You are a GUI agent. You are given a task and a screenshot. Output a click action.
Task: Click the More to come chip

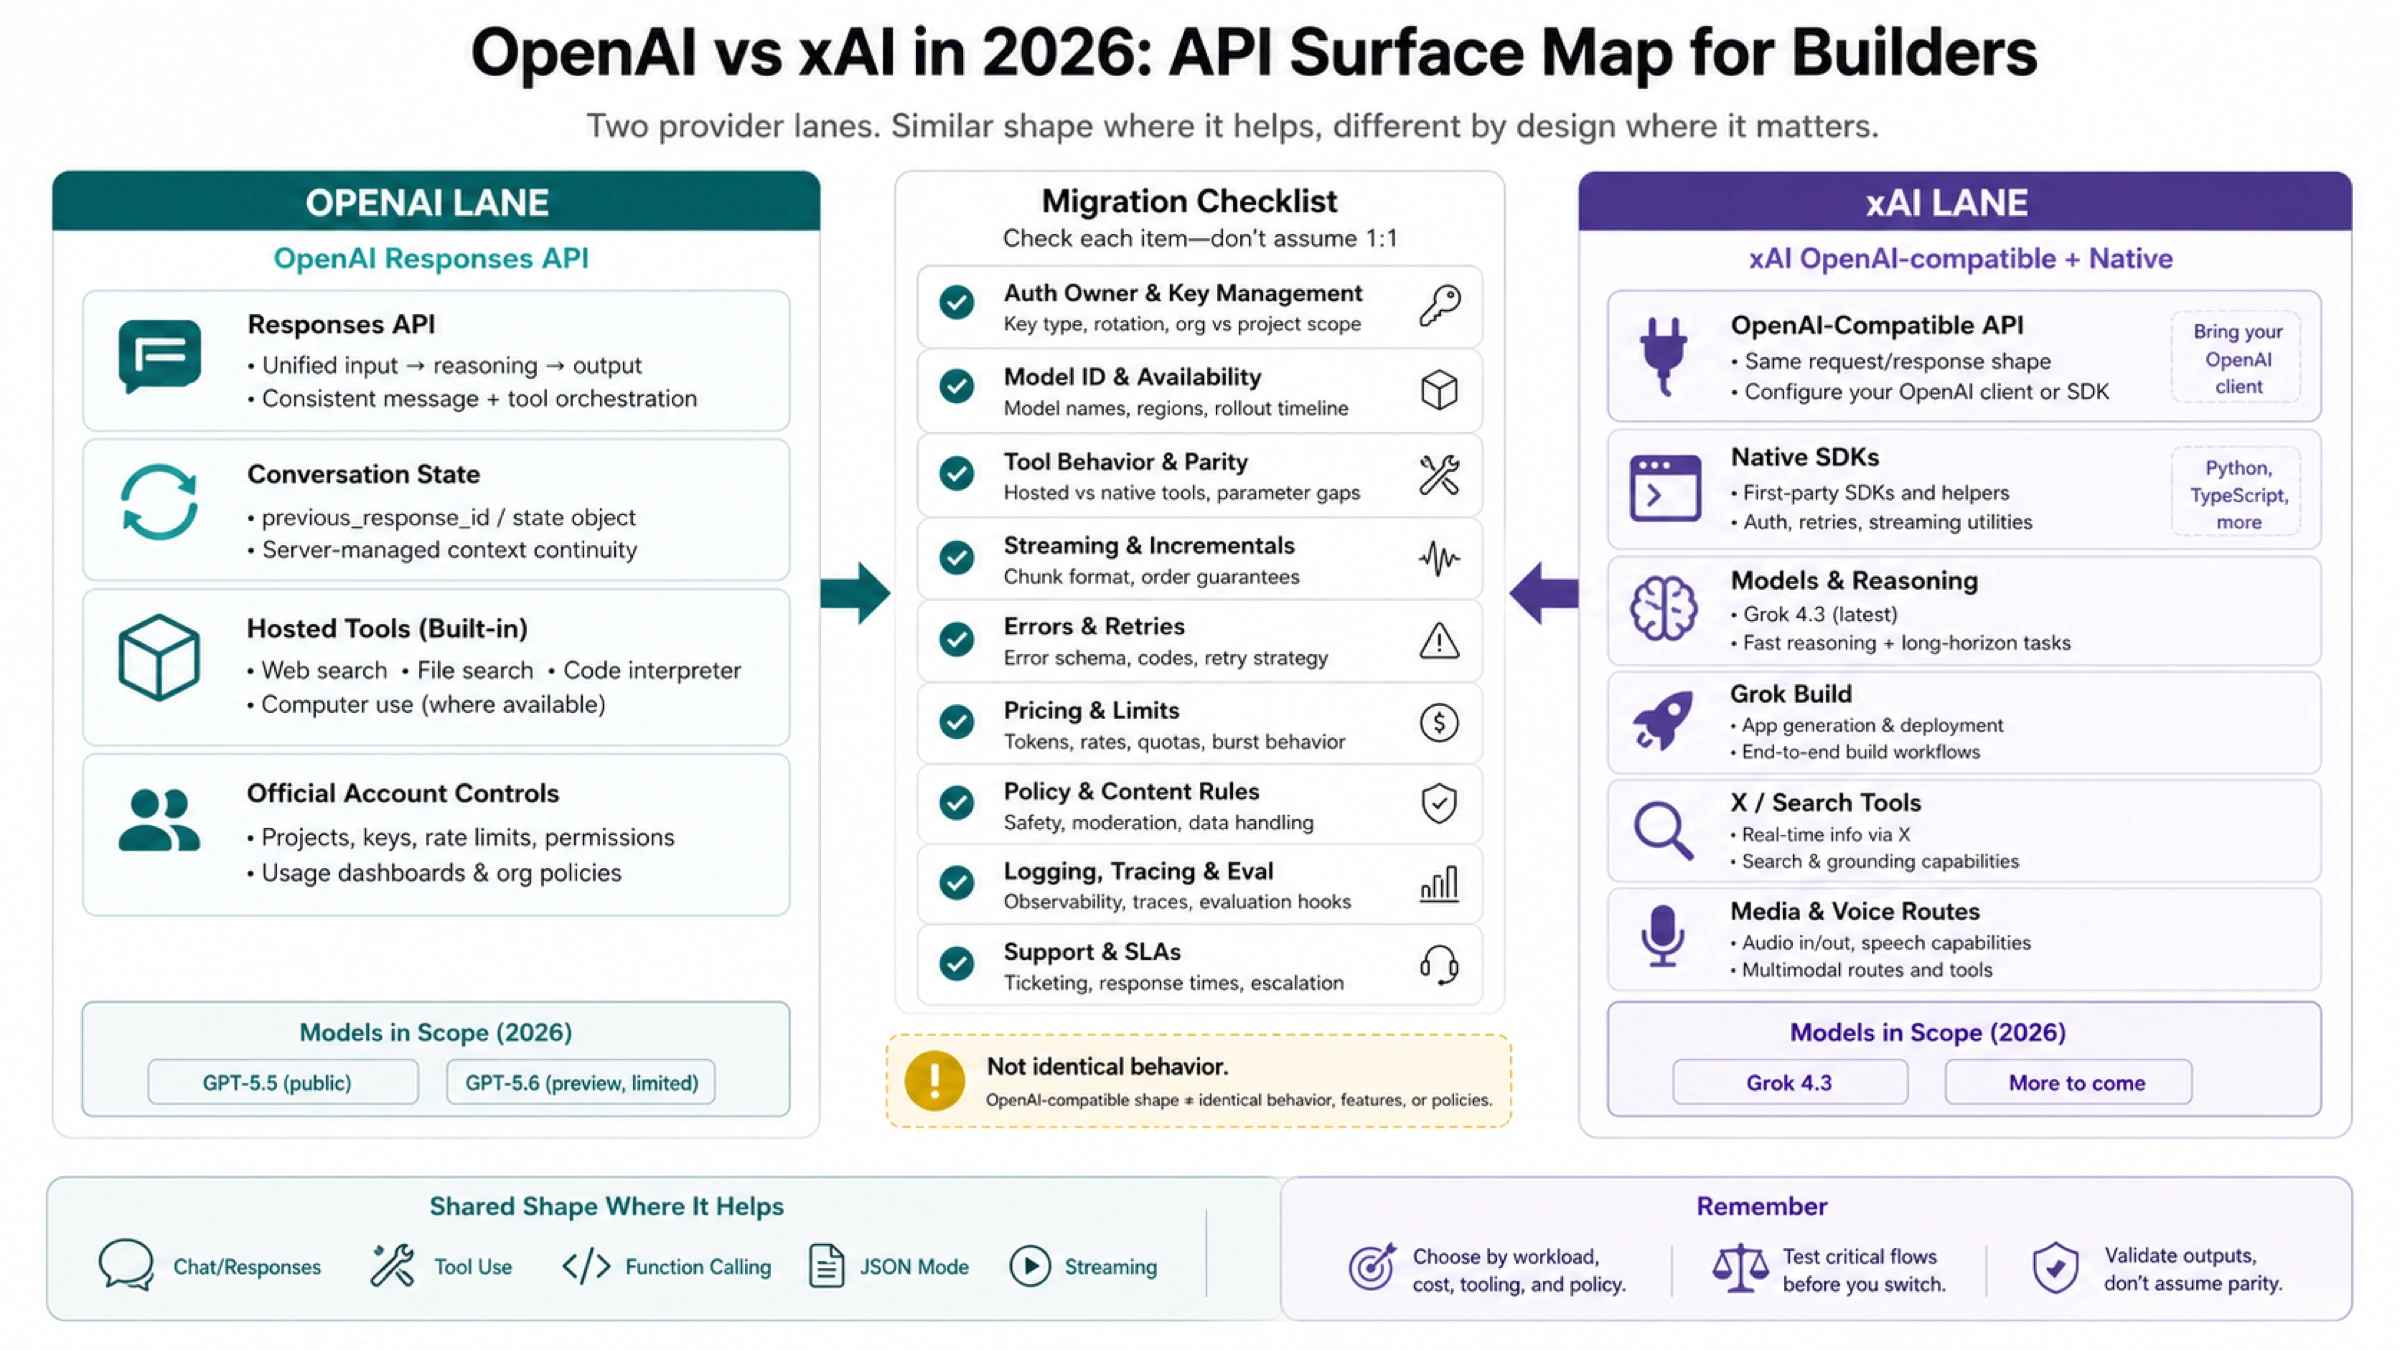[2068, 1082]
